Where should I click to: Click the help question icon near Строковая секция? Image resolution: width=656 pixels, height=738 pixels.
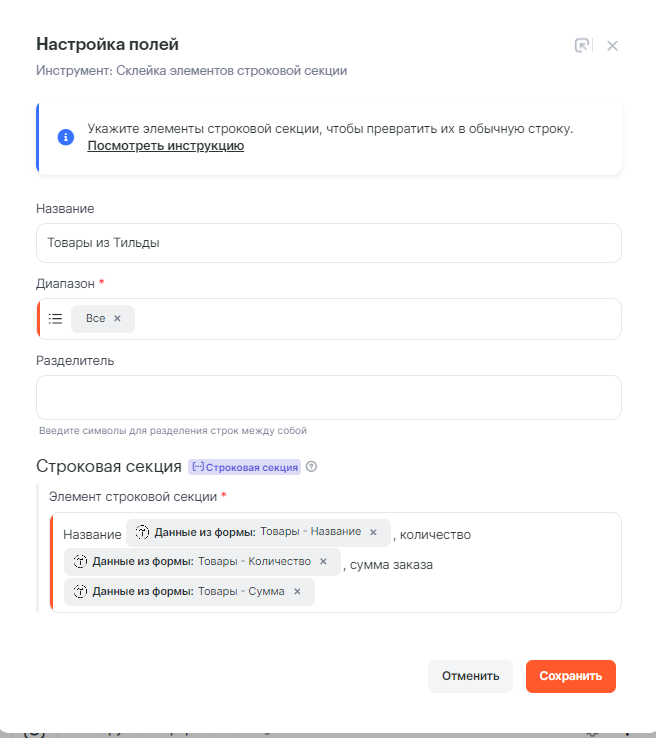(x=312, y=467)
